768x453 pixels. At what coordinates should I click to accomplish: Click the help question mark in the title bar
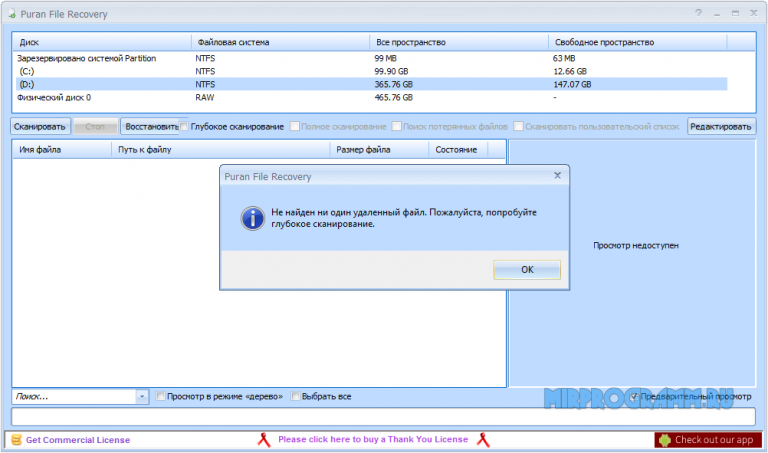698,13
